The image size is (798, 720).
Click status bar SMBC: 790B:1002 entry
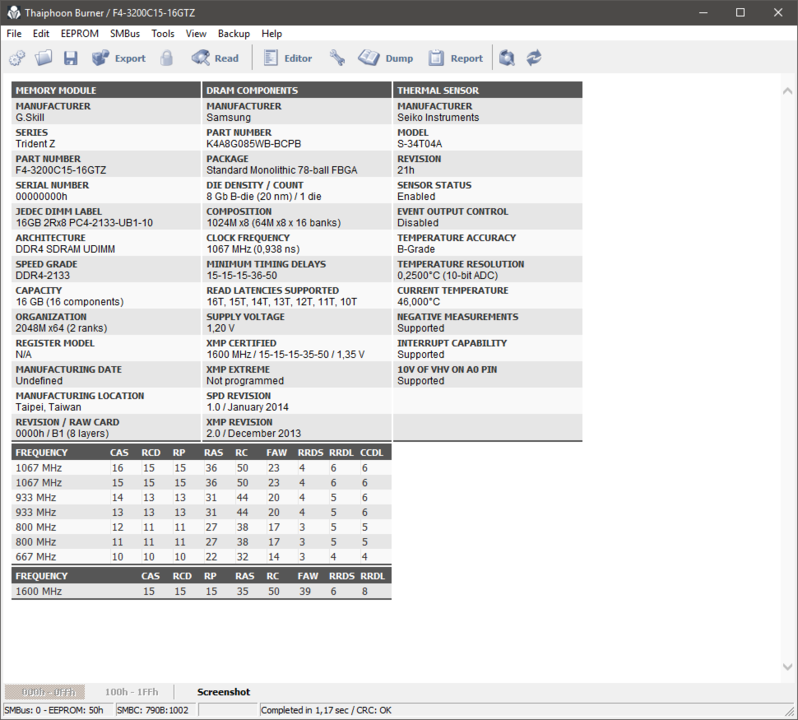153,710
